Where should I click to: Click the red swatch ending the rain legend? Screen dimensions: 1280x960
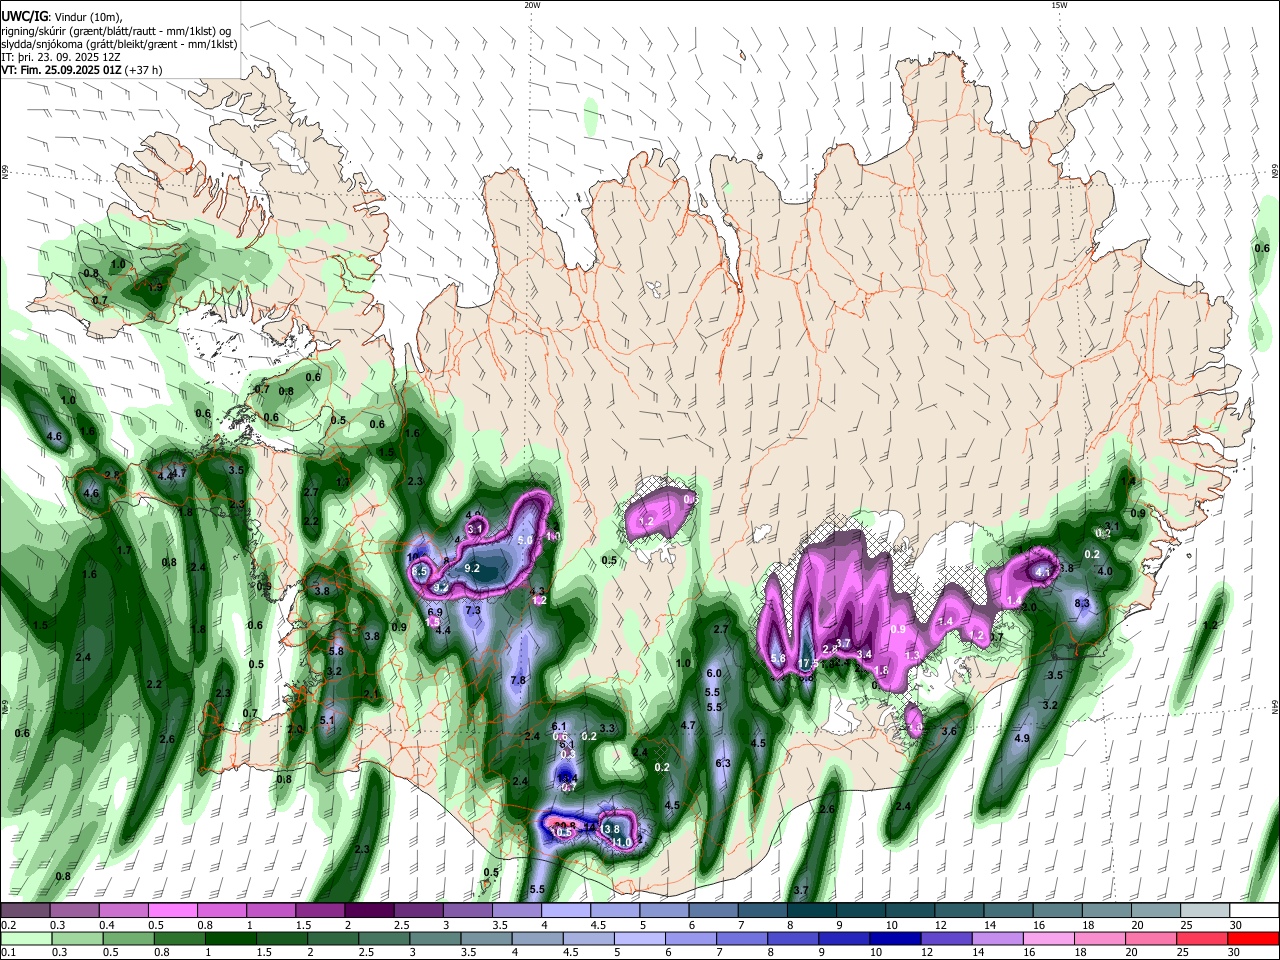pos(1255,938)
